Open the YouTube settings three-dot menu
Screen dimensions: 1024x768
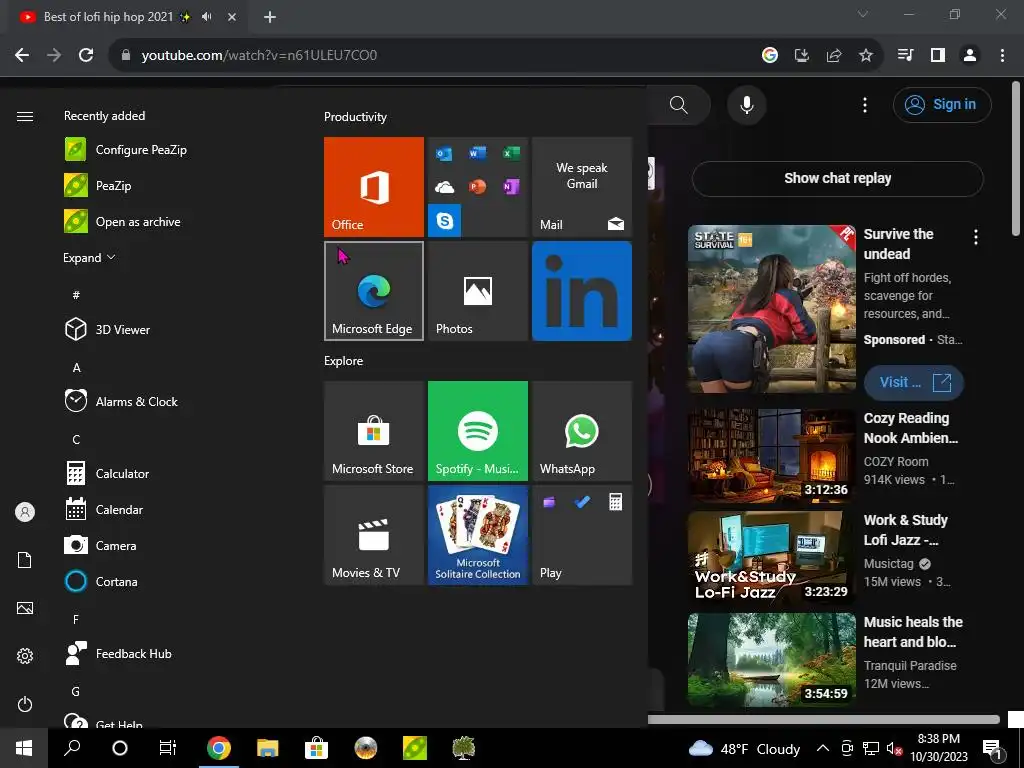(x=865, y=104)
